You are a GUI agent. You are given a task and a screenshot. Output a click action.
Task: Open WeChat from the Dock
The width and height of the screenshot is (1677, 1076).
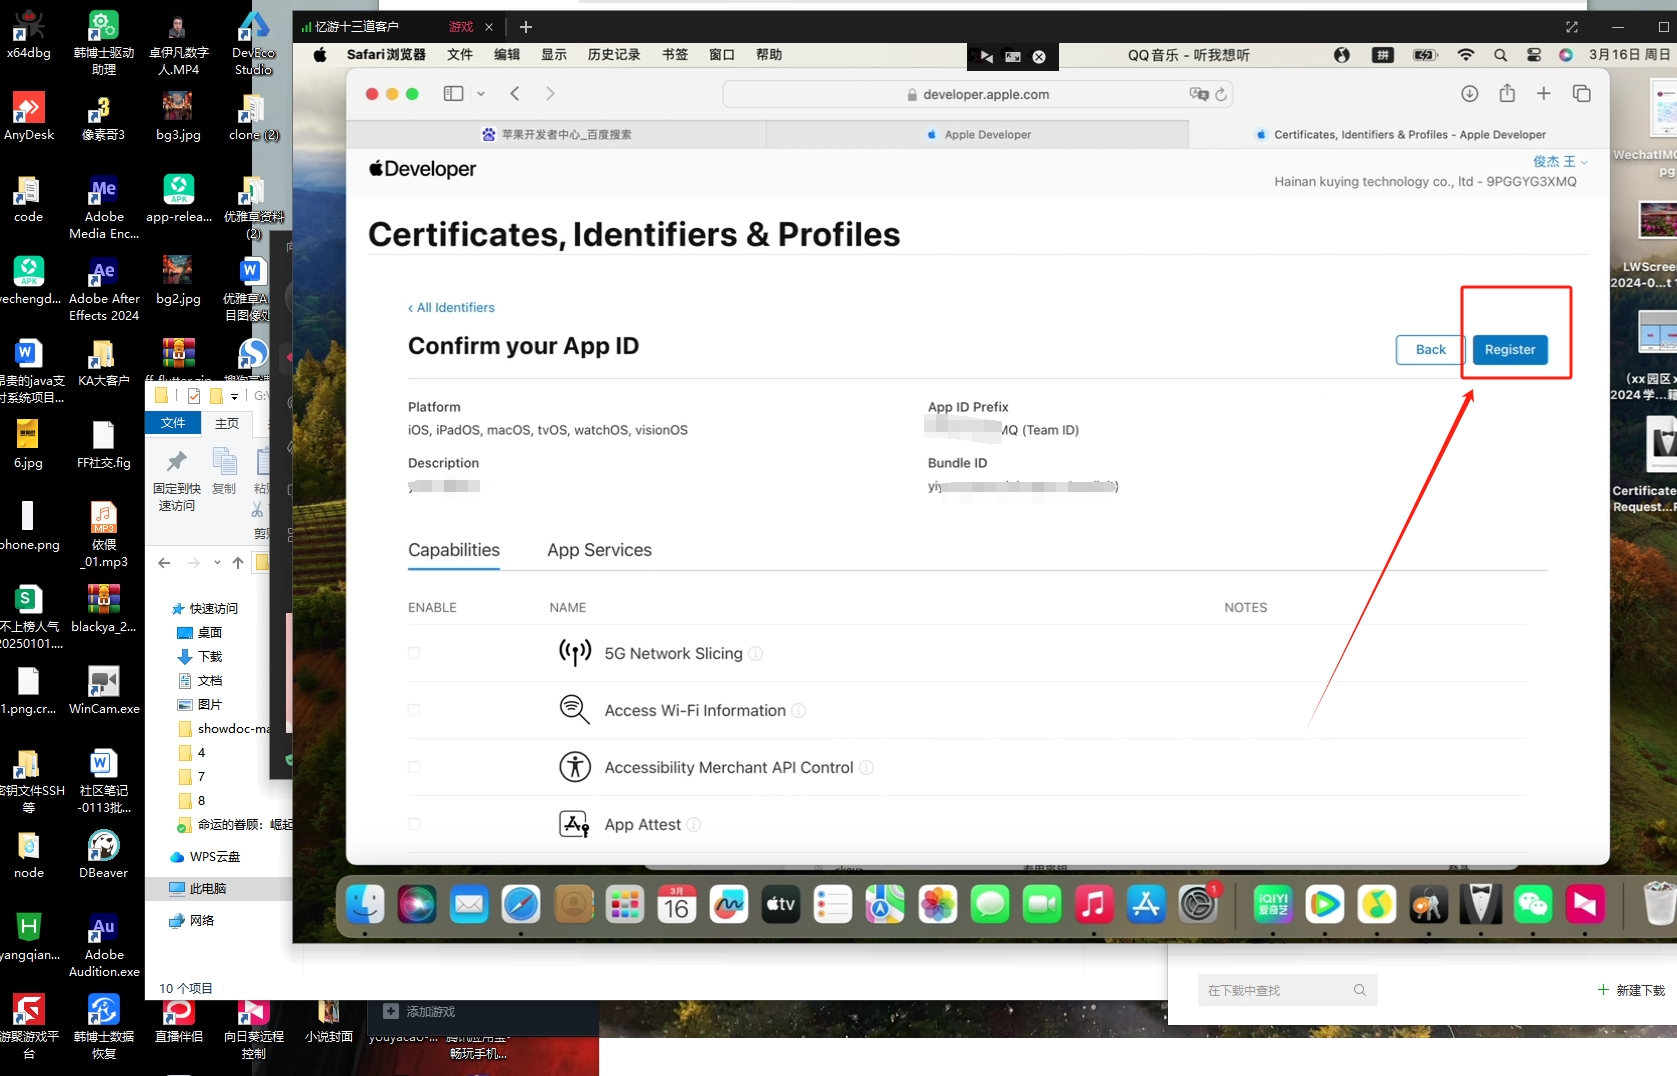(1533, 905)
